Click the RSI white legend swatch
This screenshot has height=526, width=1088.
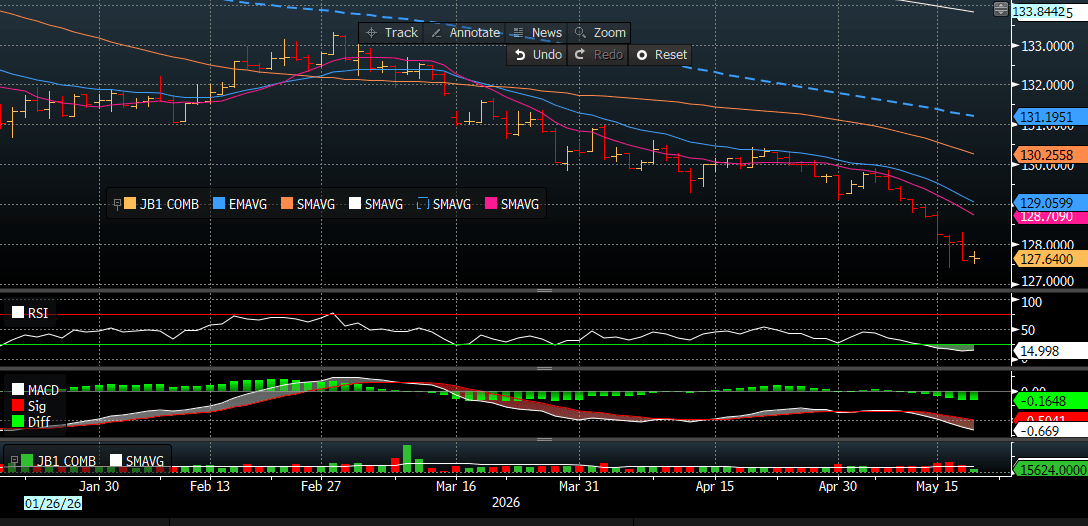18,313
